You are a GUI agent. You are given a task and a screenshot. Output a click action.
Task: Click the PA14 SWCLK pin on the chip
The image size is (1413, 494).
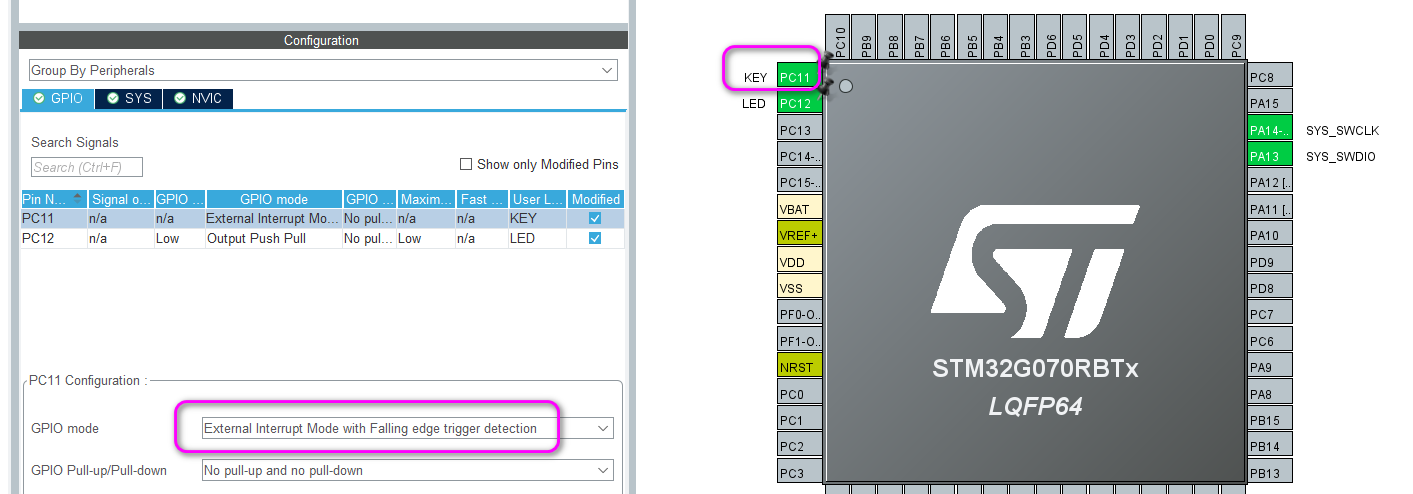click(1270, 130)
